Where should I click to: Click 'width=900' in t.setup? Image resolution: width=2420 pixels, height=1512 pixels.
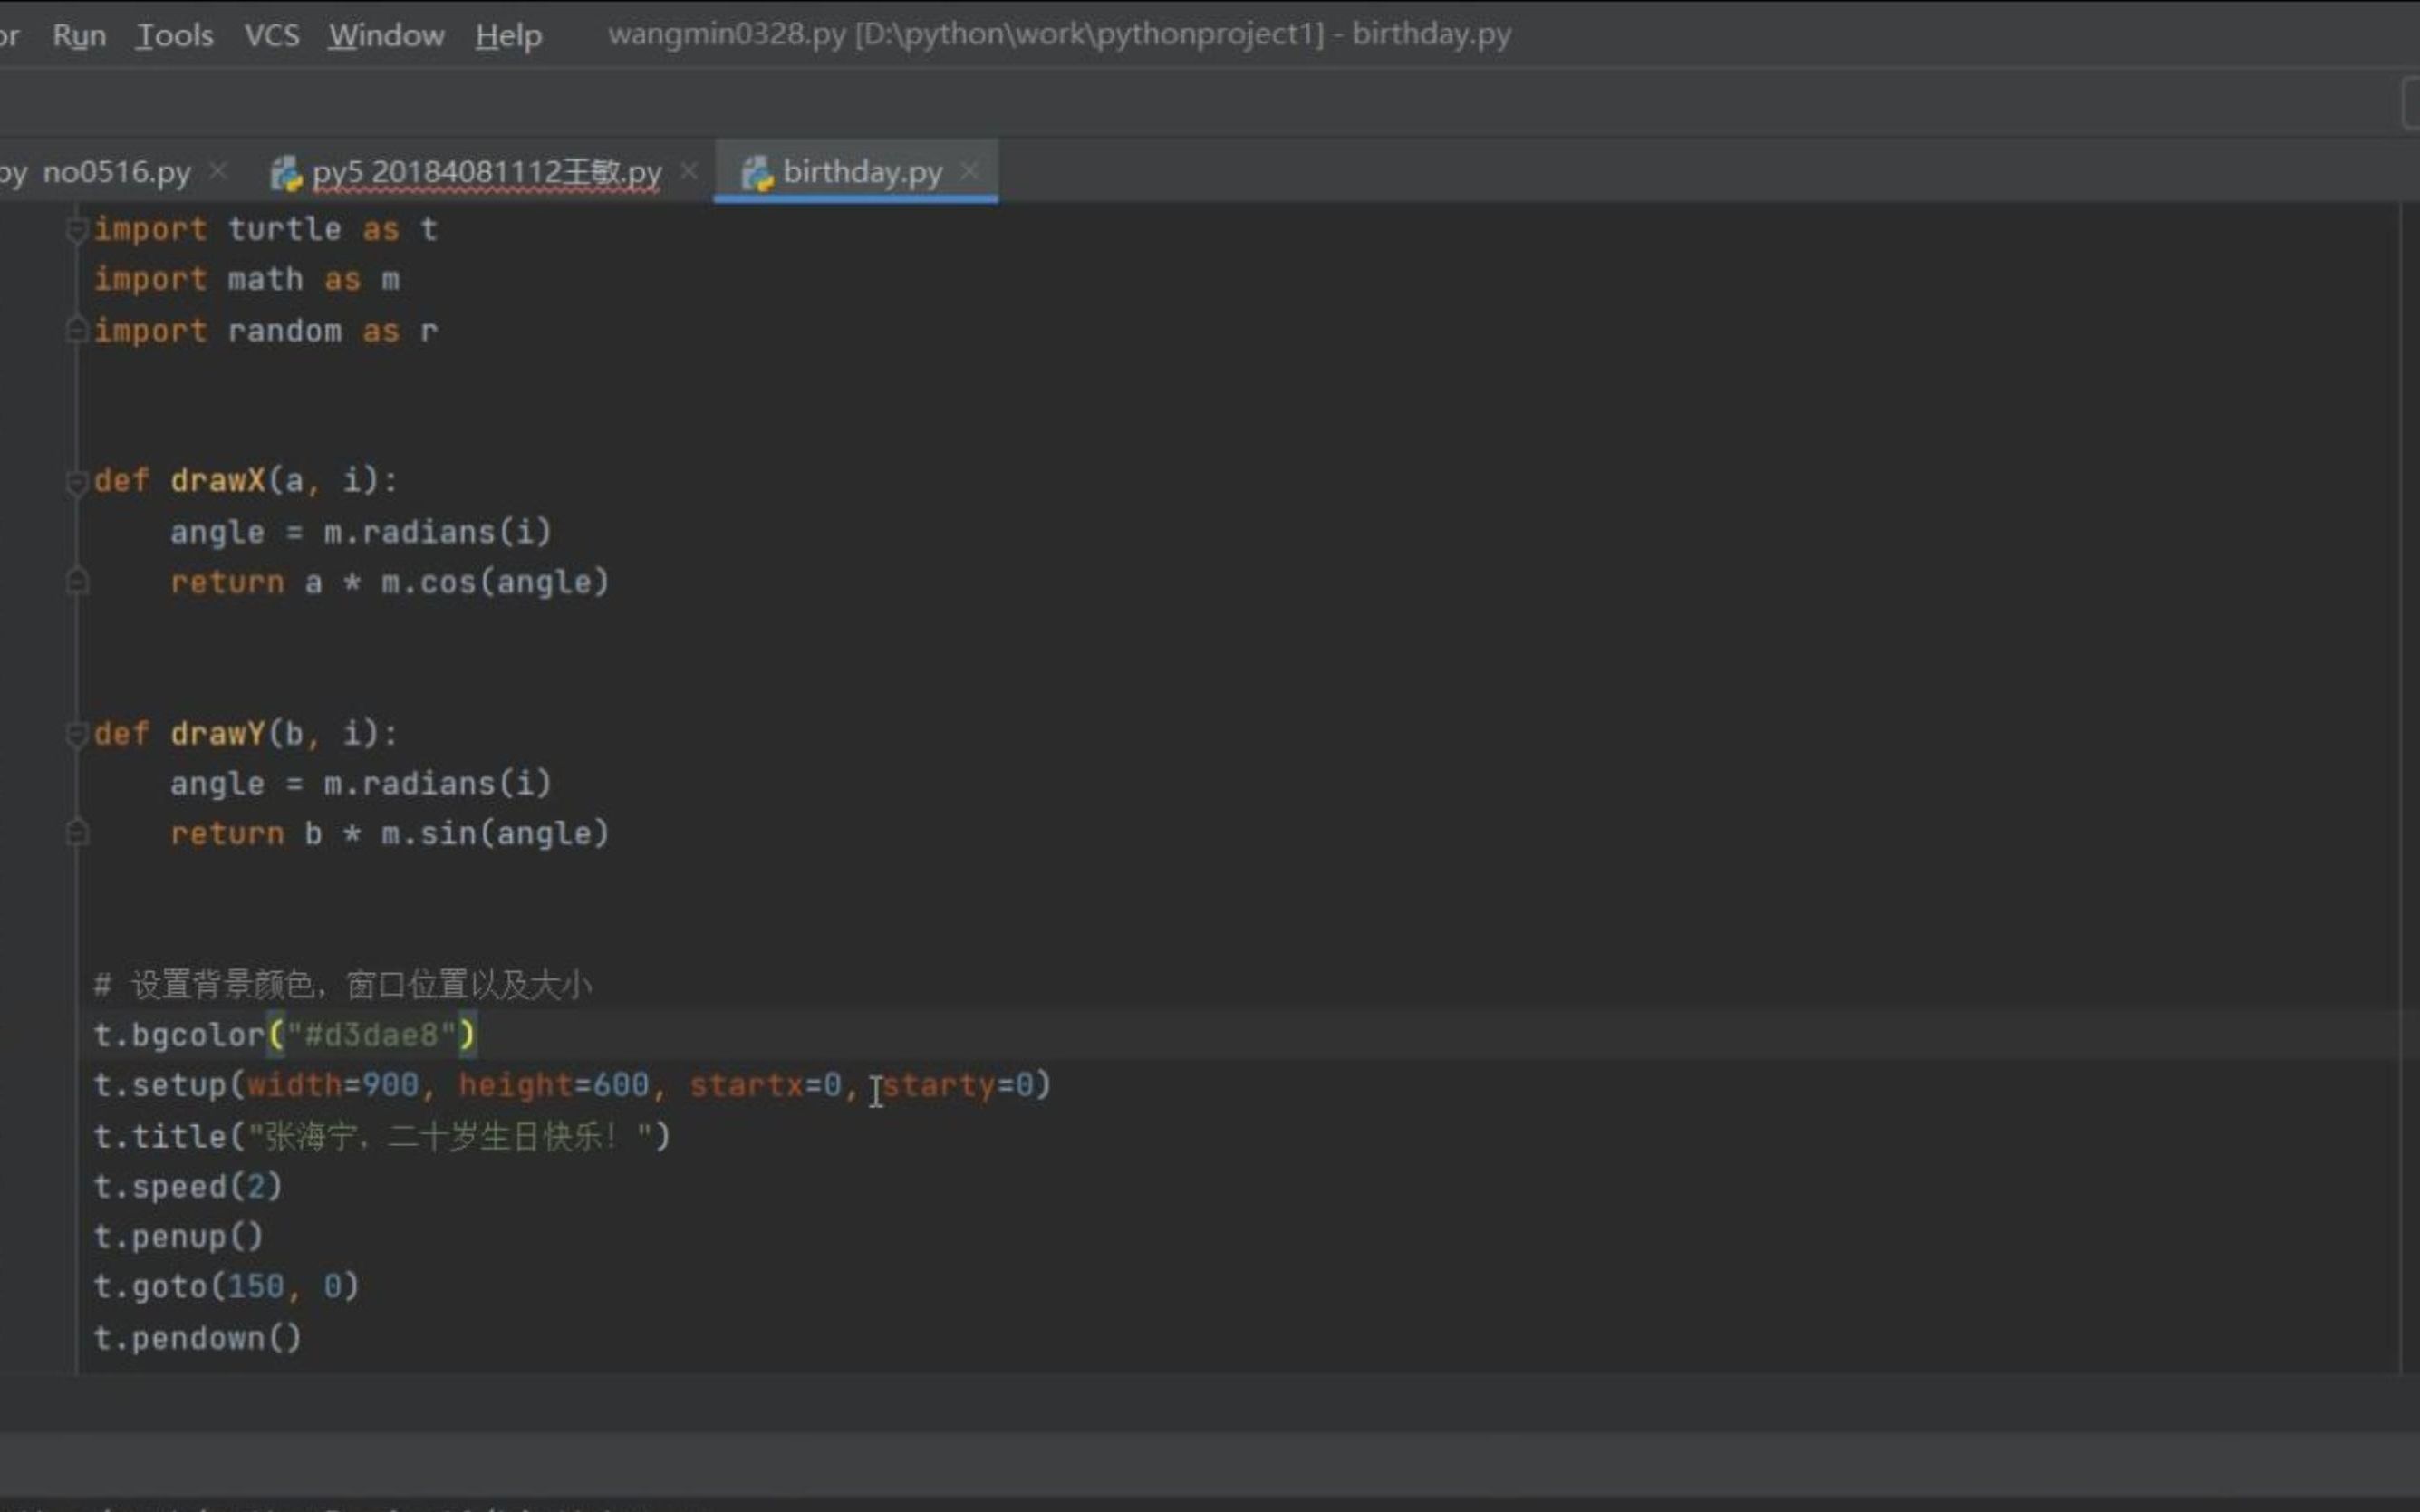tap(332, 1085)
